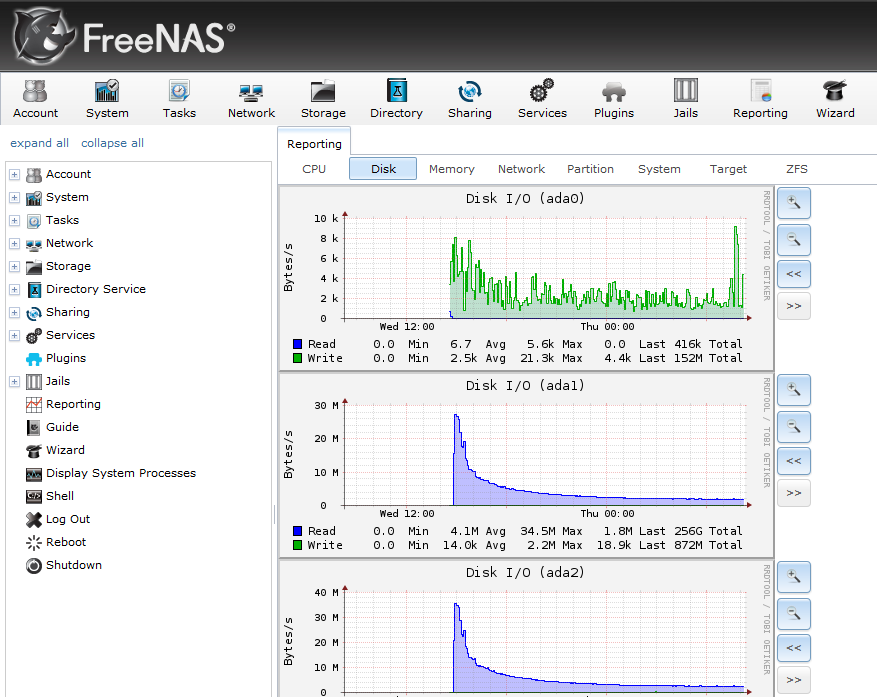Expand the Storage tree node
Viewport: 877px width, 697px height.
point(14,267)
